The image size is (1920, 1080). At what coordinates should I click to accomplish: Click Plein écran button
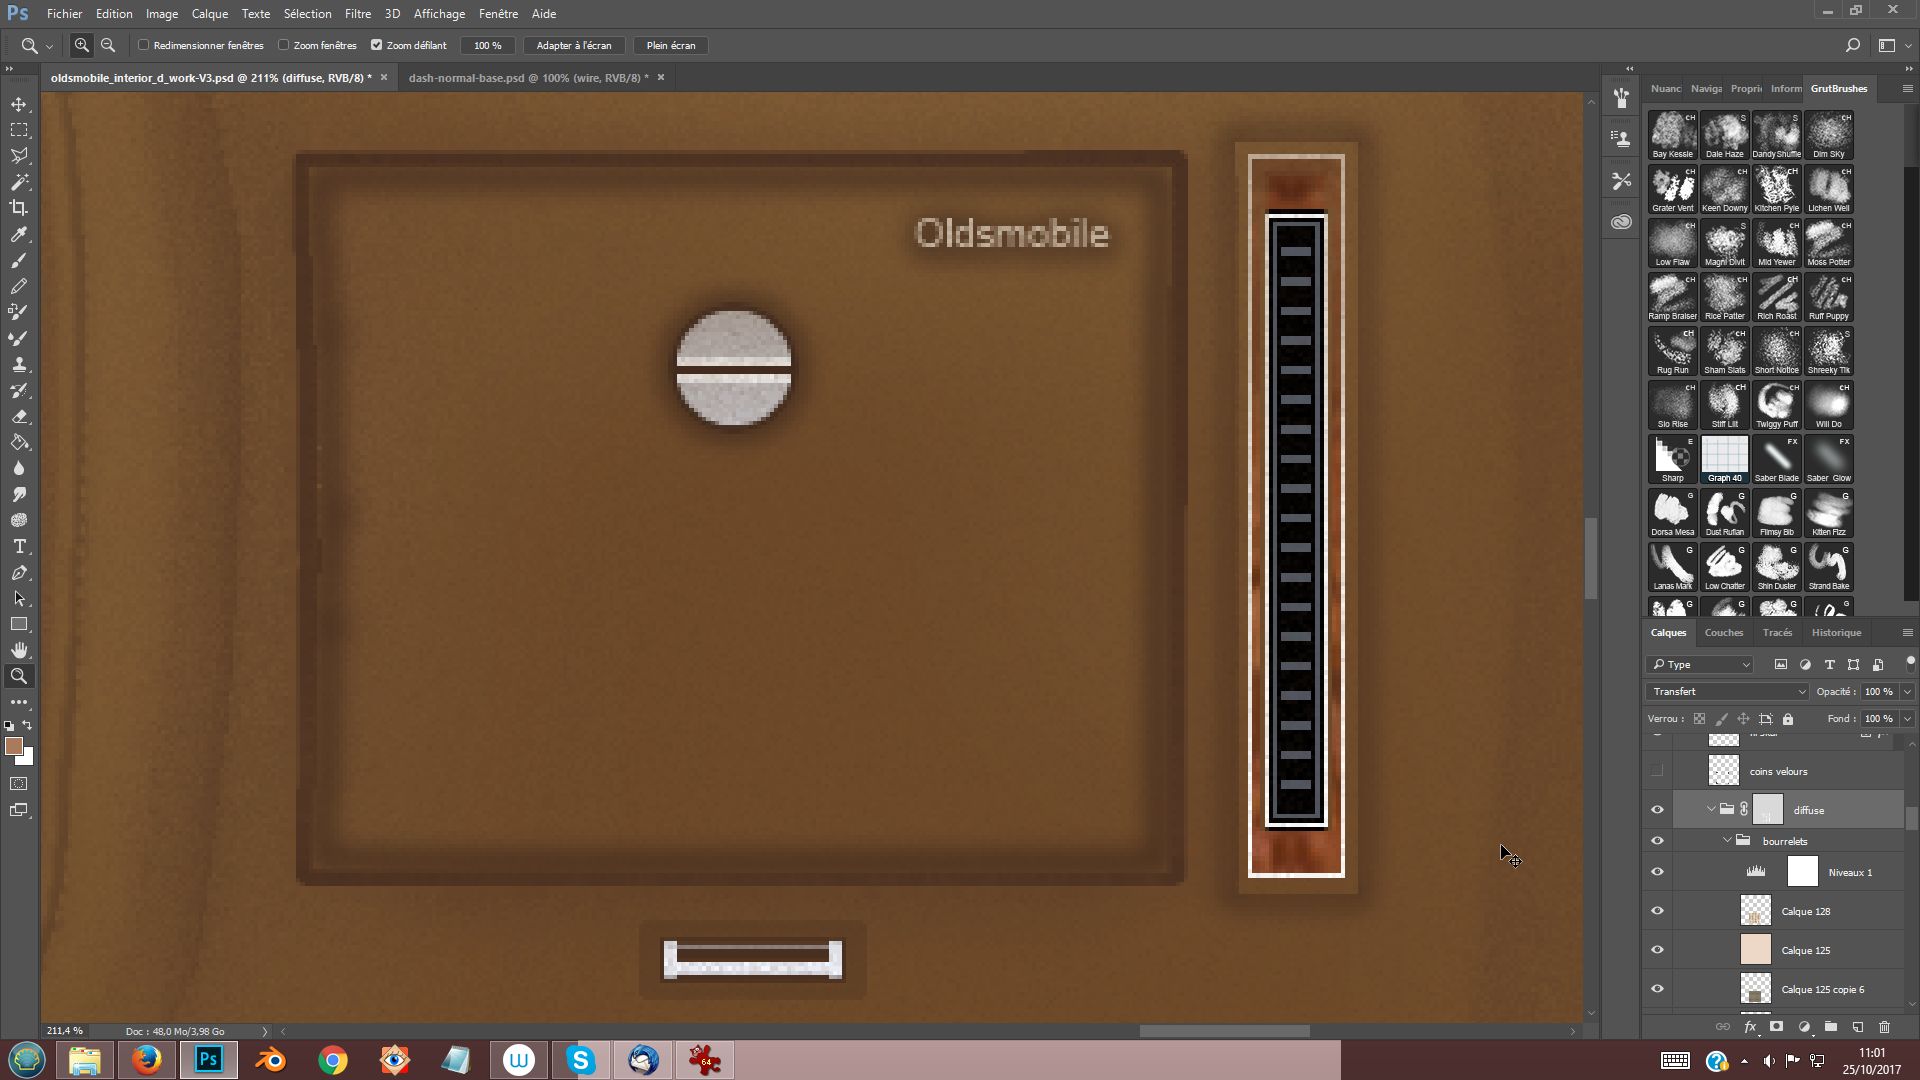[671, 45]
